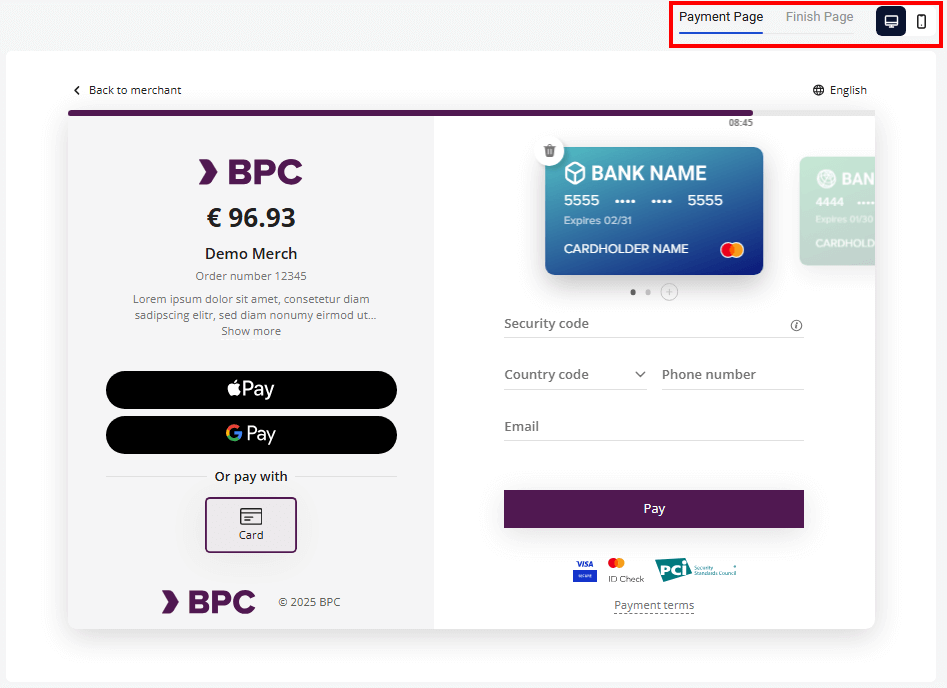The height and width of the screenshot is (688, 947).
Task: Click the globe language icon
Action: click(x=819, y=90)
